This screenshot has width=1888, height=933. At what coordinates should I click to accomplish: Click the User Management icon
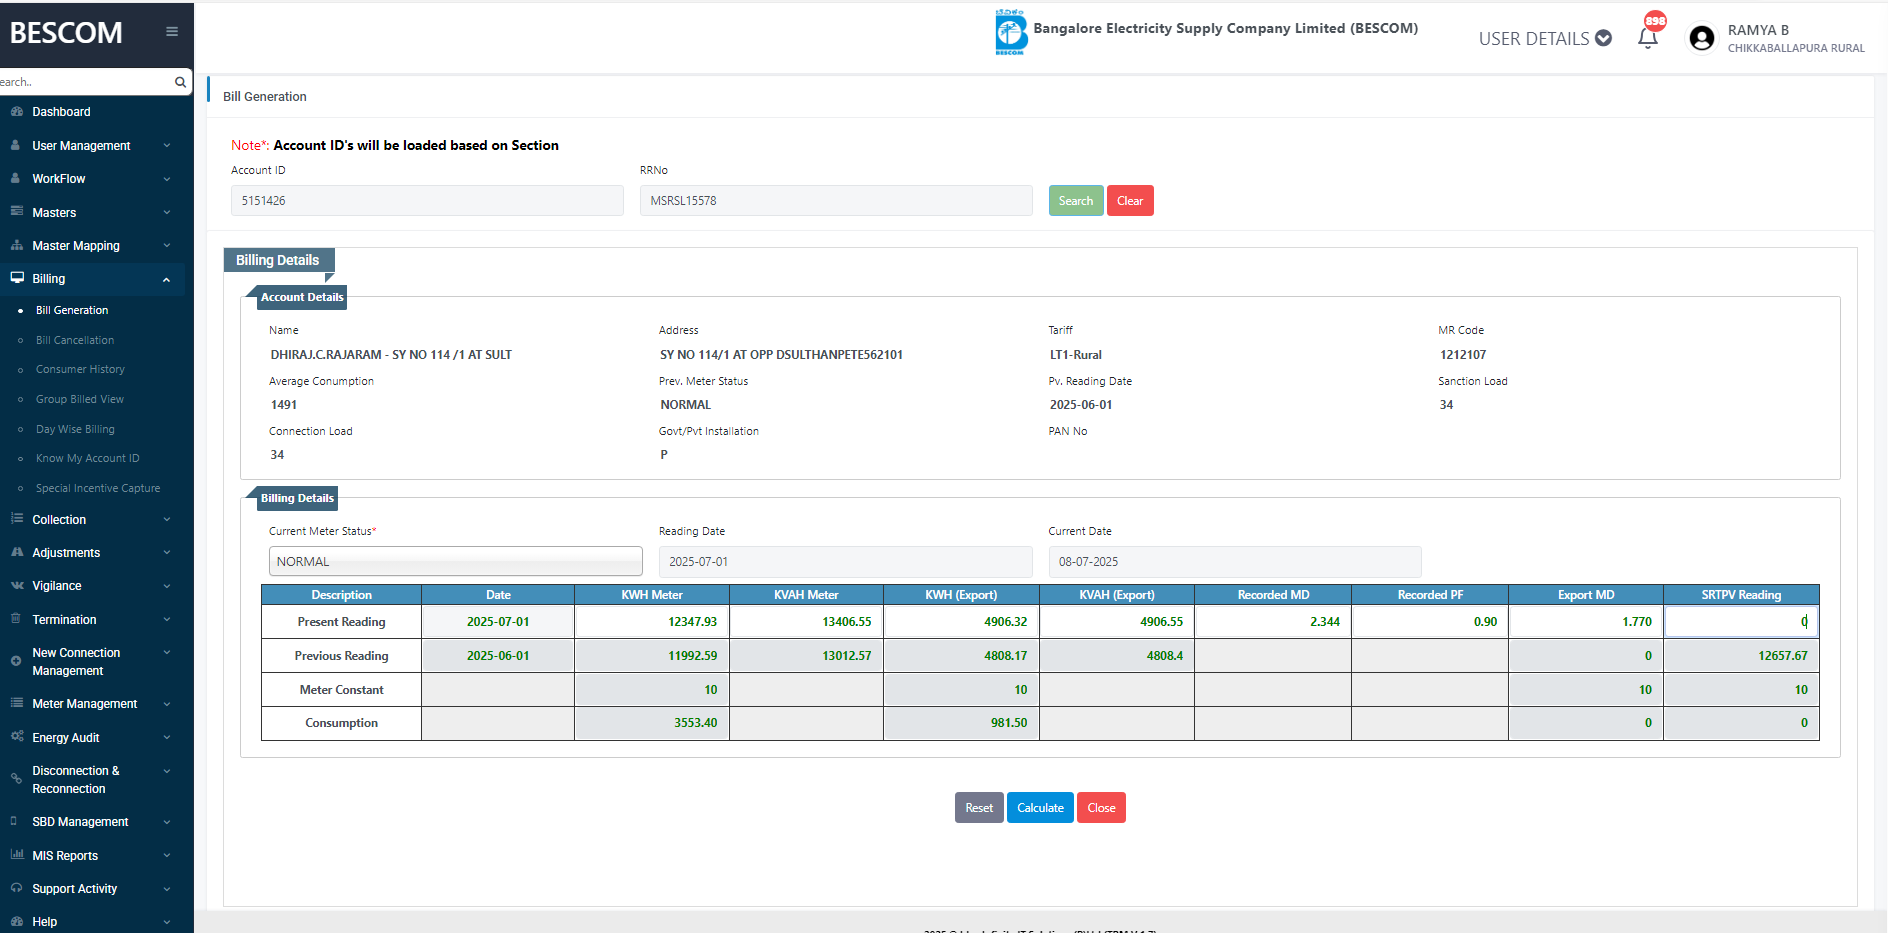[16, 146]
